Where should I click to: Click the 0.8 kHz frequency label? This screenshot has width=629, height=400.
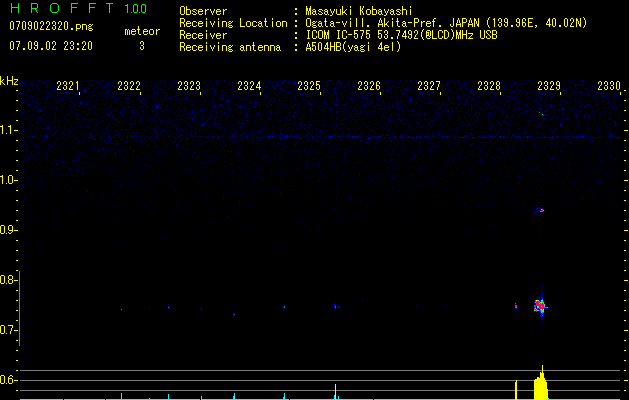[x=8, y=280]
